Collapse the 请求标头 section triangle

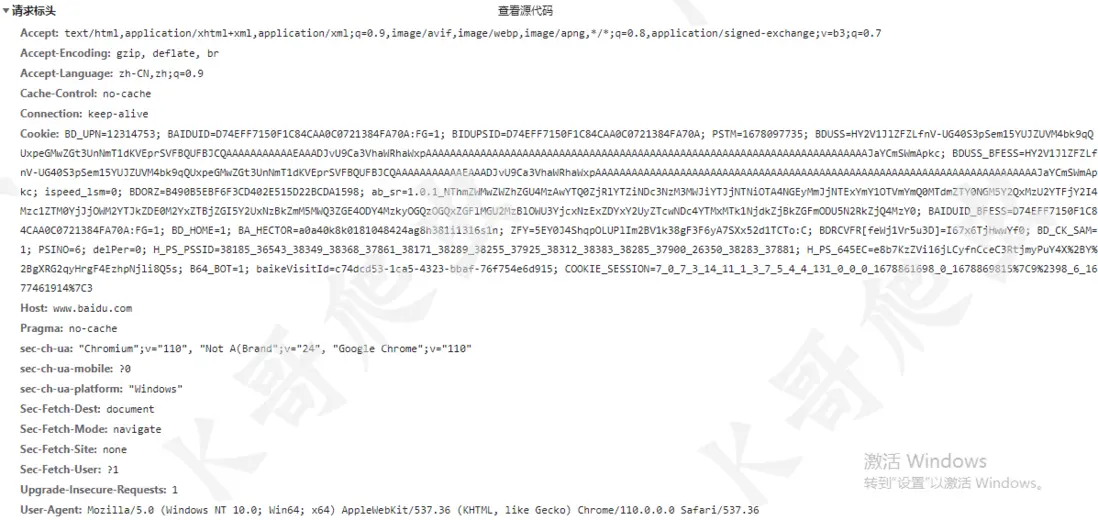(x=6, y=11)
